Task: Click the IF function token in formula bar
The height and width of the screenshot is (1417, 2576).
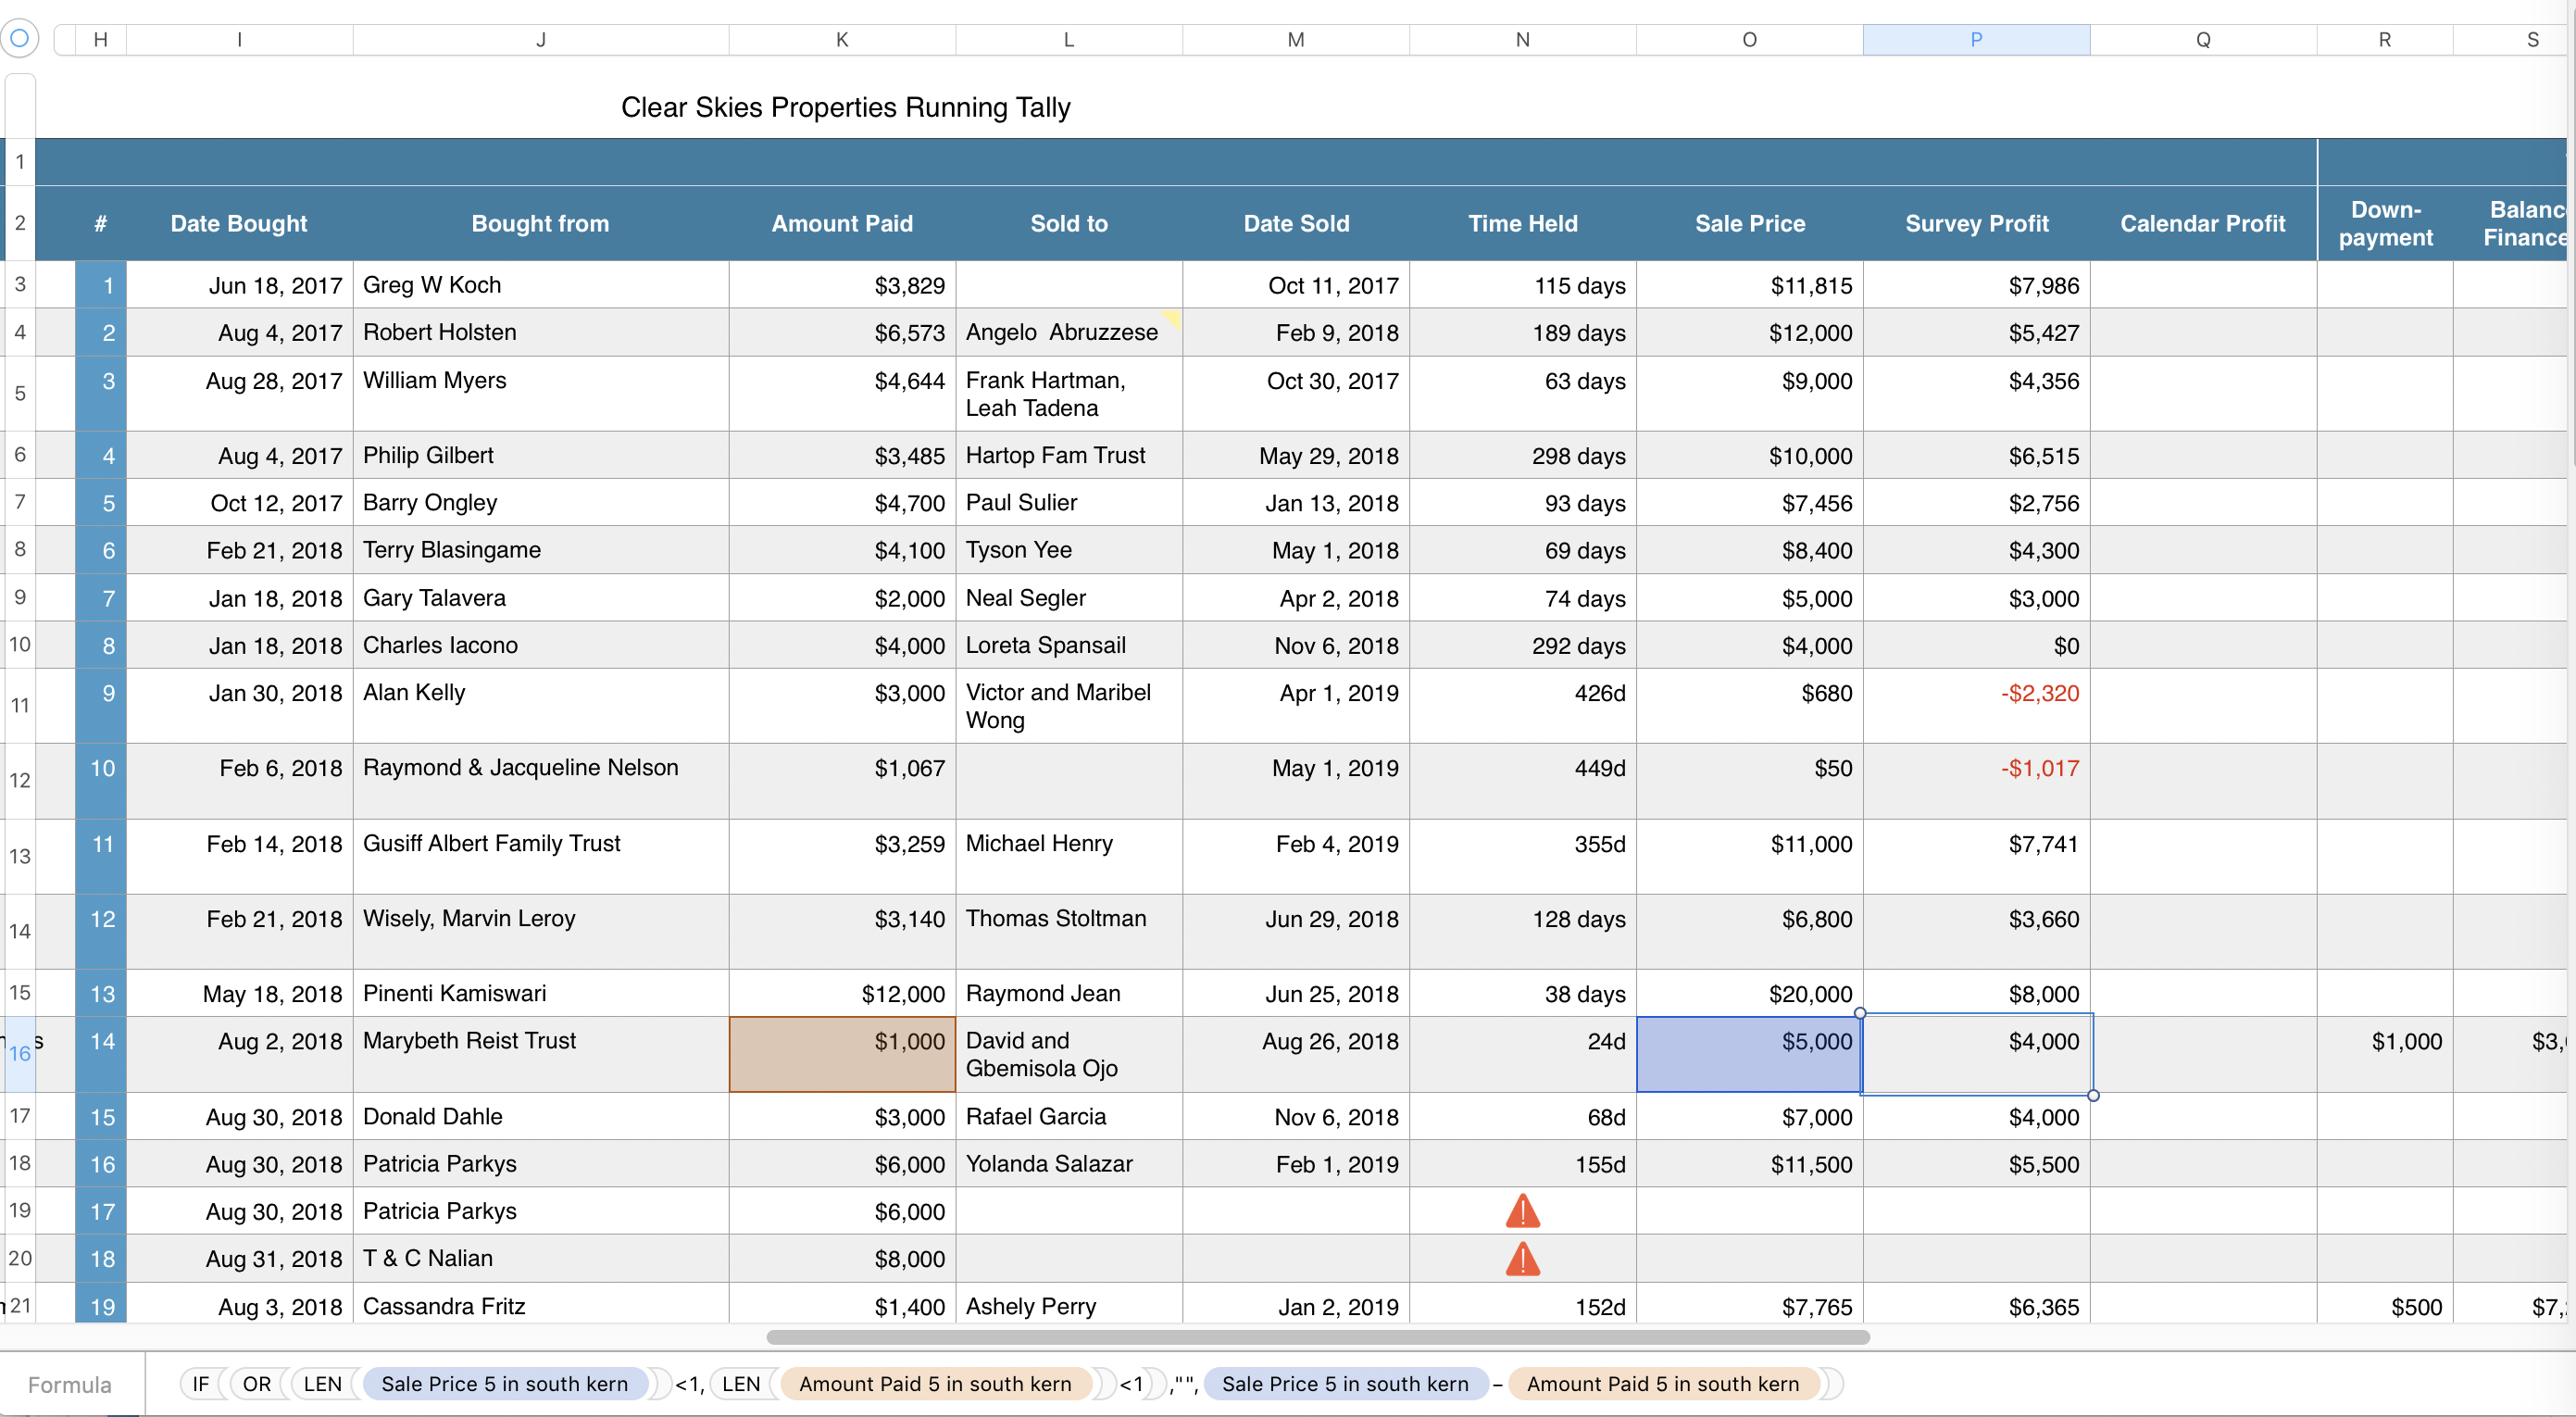Action: click(x=201, y=1384)
